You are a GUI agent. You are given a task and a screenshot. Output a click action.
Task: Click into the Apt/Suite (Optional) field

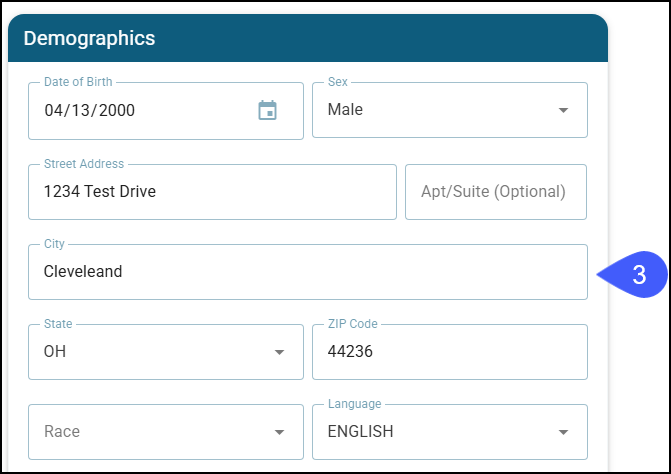(x=495, y=191)
